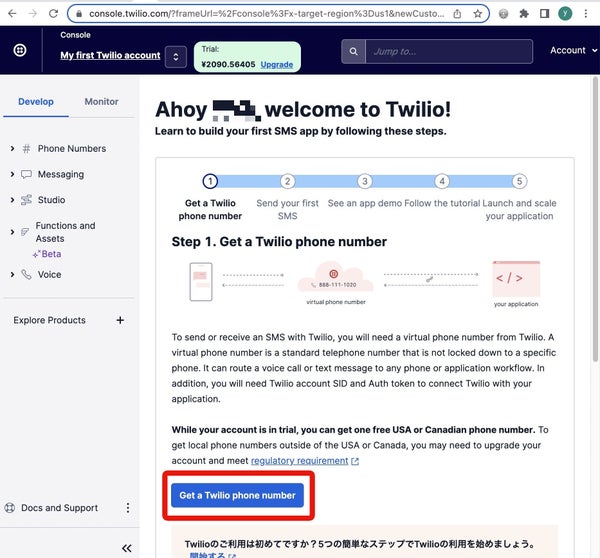Go to step 3 See an app demo
600x558 pixels.
365,181
